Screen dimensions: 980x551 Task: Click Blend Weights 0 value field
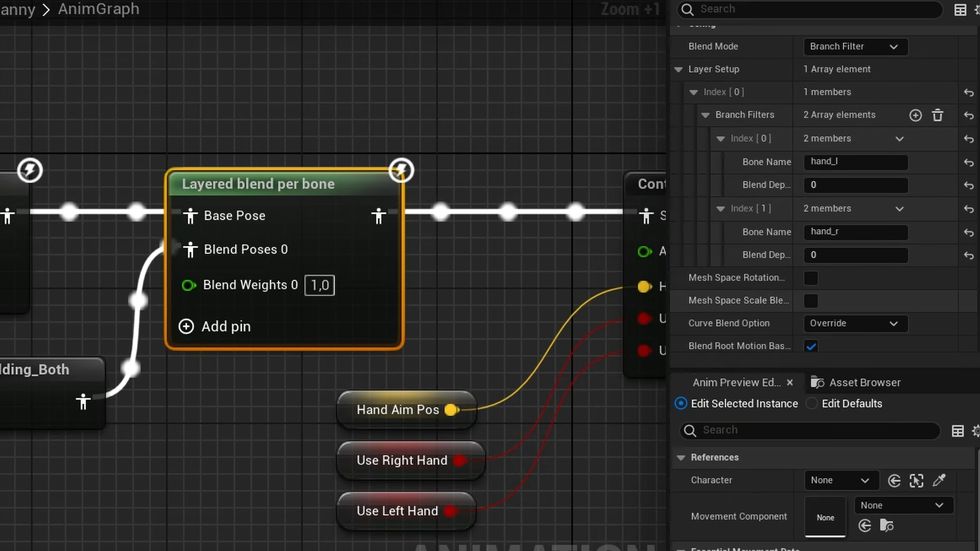319,285
